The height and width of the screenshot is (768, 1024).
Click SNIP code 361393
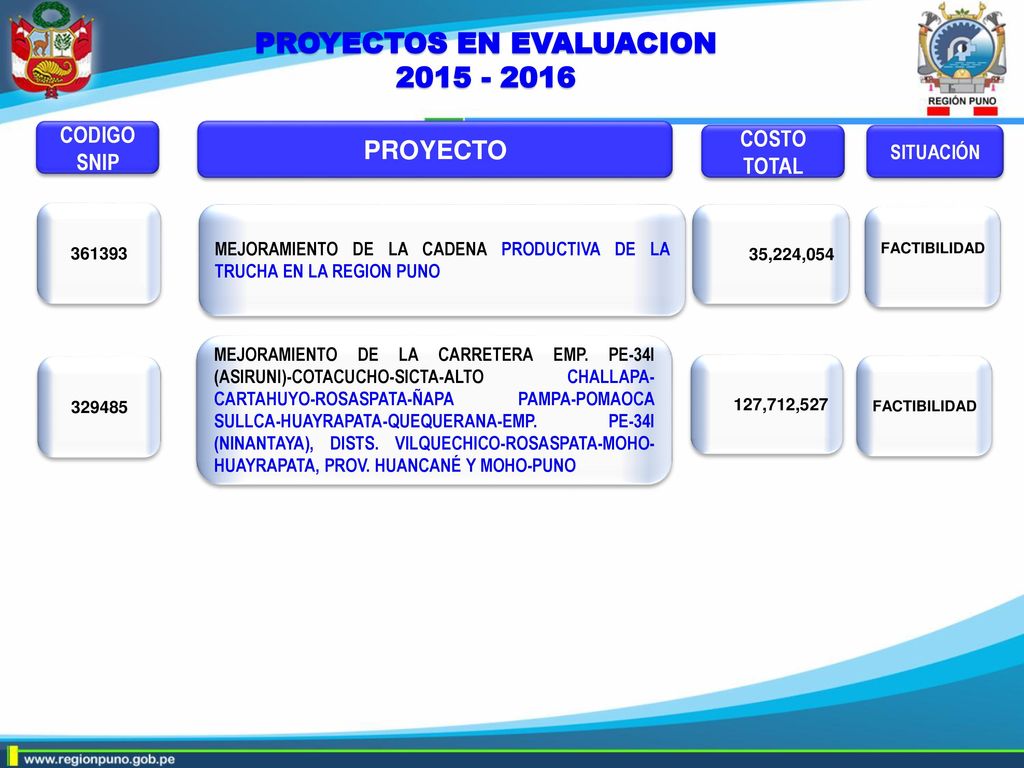pyautogui.click(x=99, y=253)
